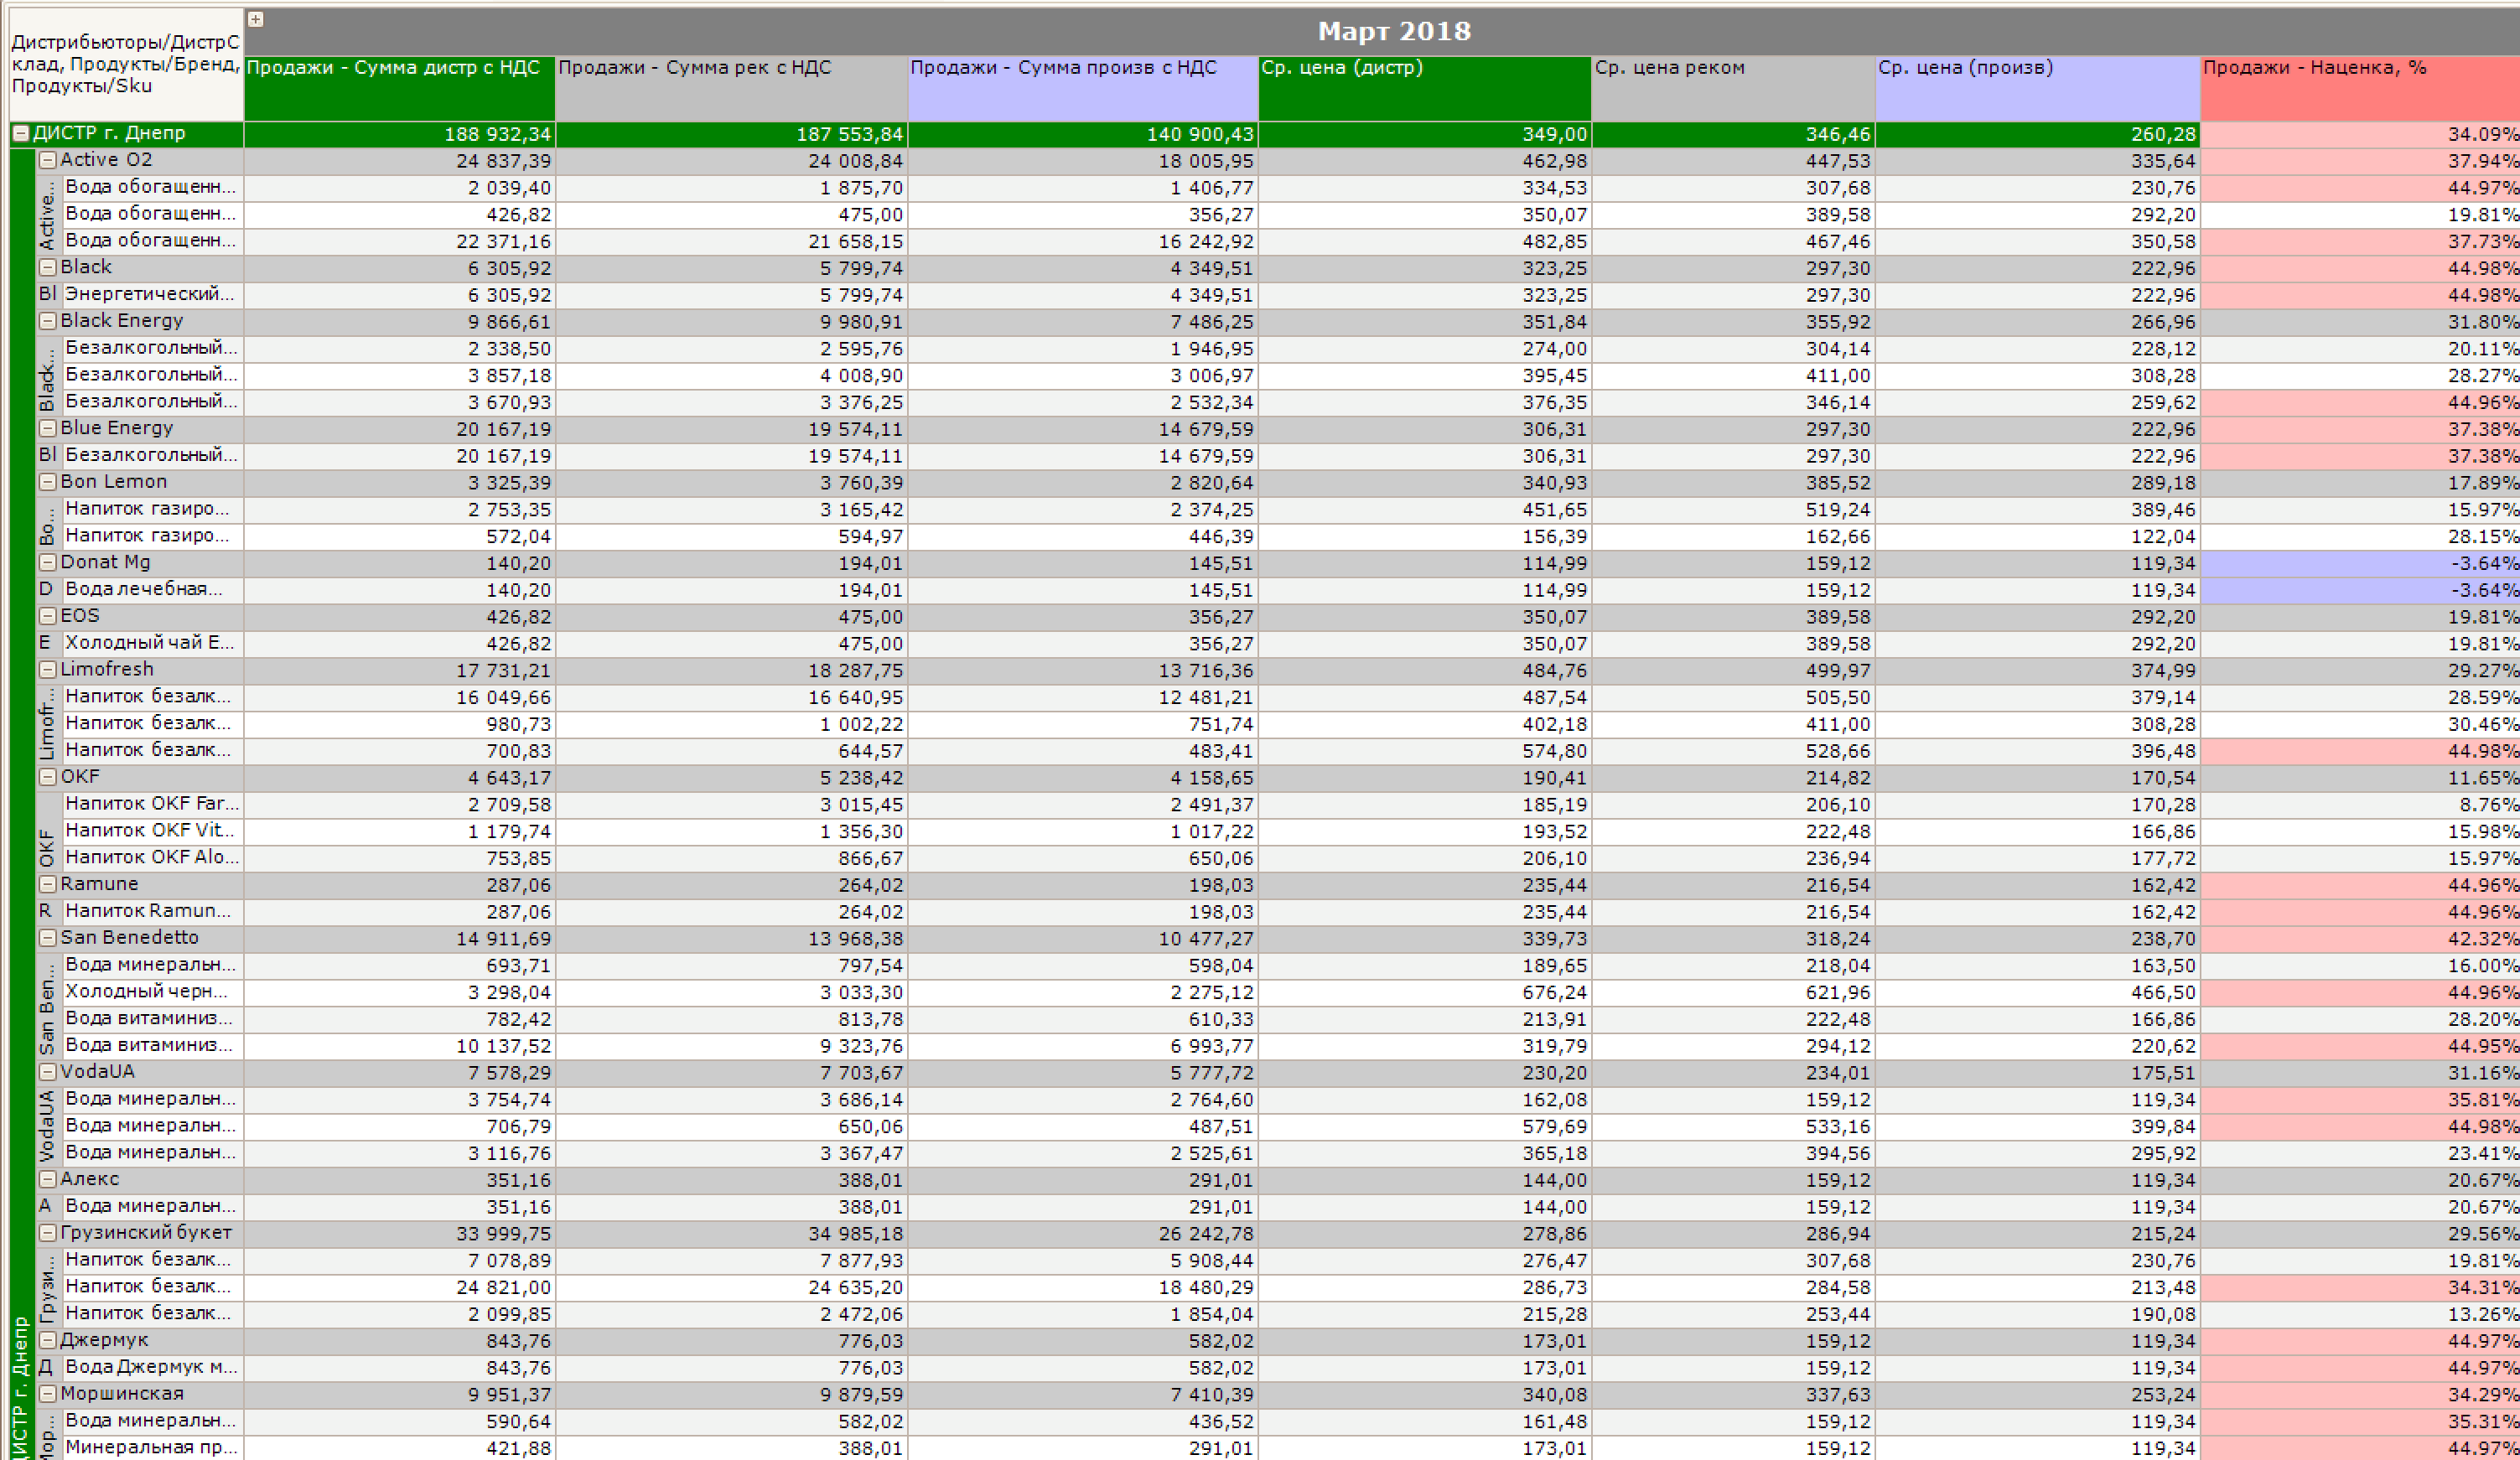Collapse the San Benedetto brand
2520x1460 pixels.
click(x=47, y=938)
